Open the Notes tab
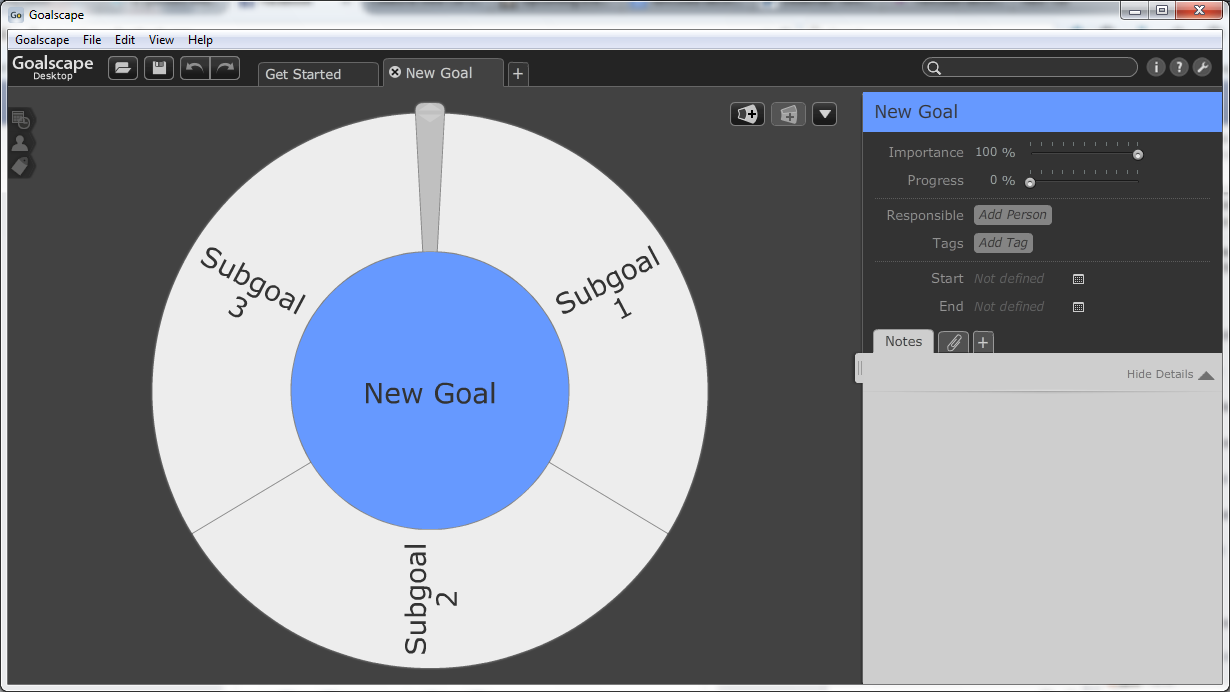 tap(903, 341)
